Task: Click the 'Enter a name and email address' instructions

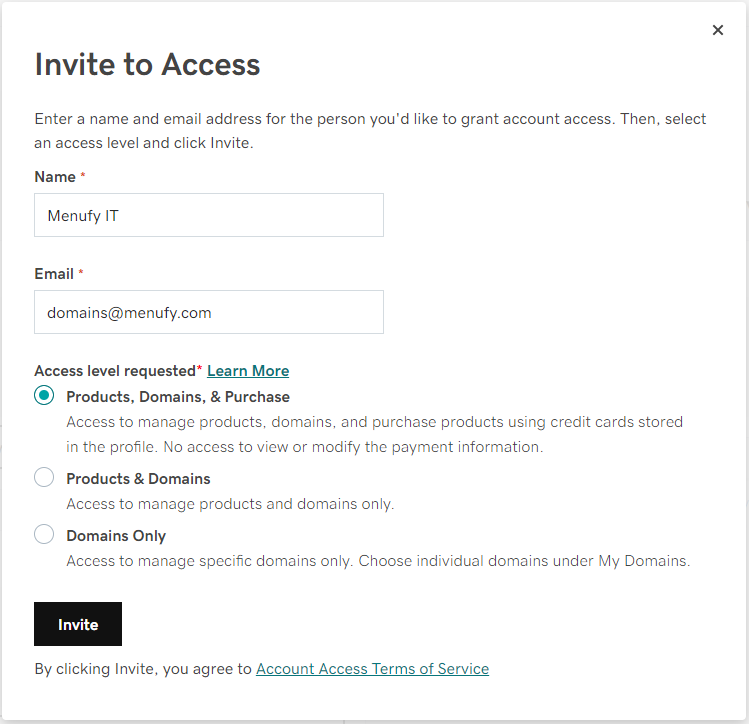Action: coord(370,131)
